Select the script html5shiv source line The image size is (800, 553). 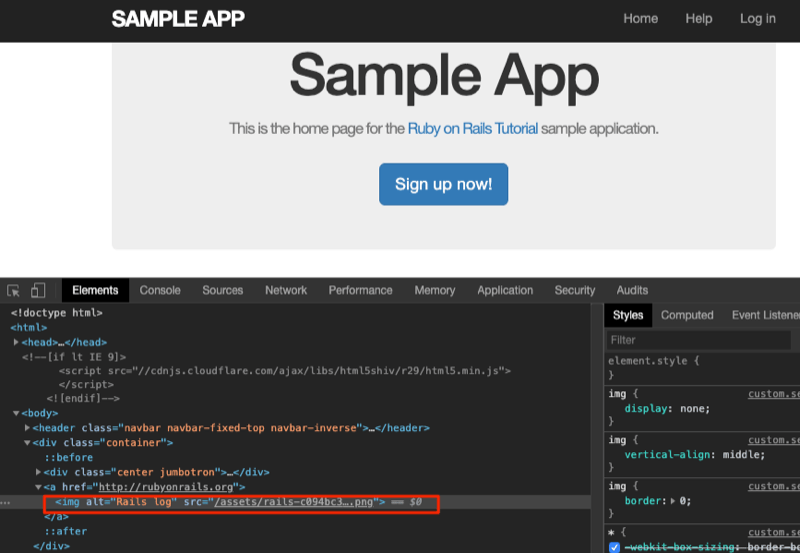pyautogui.click(x=285, y=371)
